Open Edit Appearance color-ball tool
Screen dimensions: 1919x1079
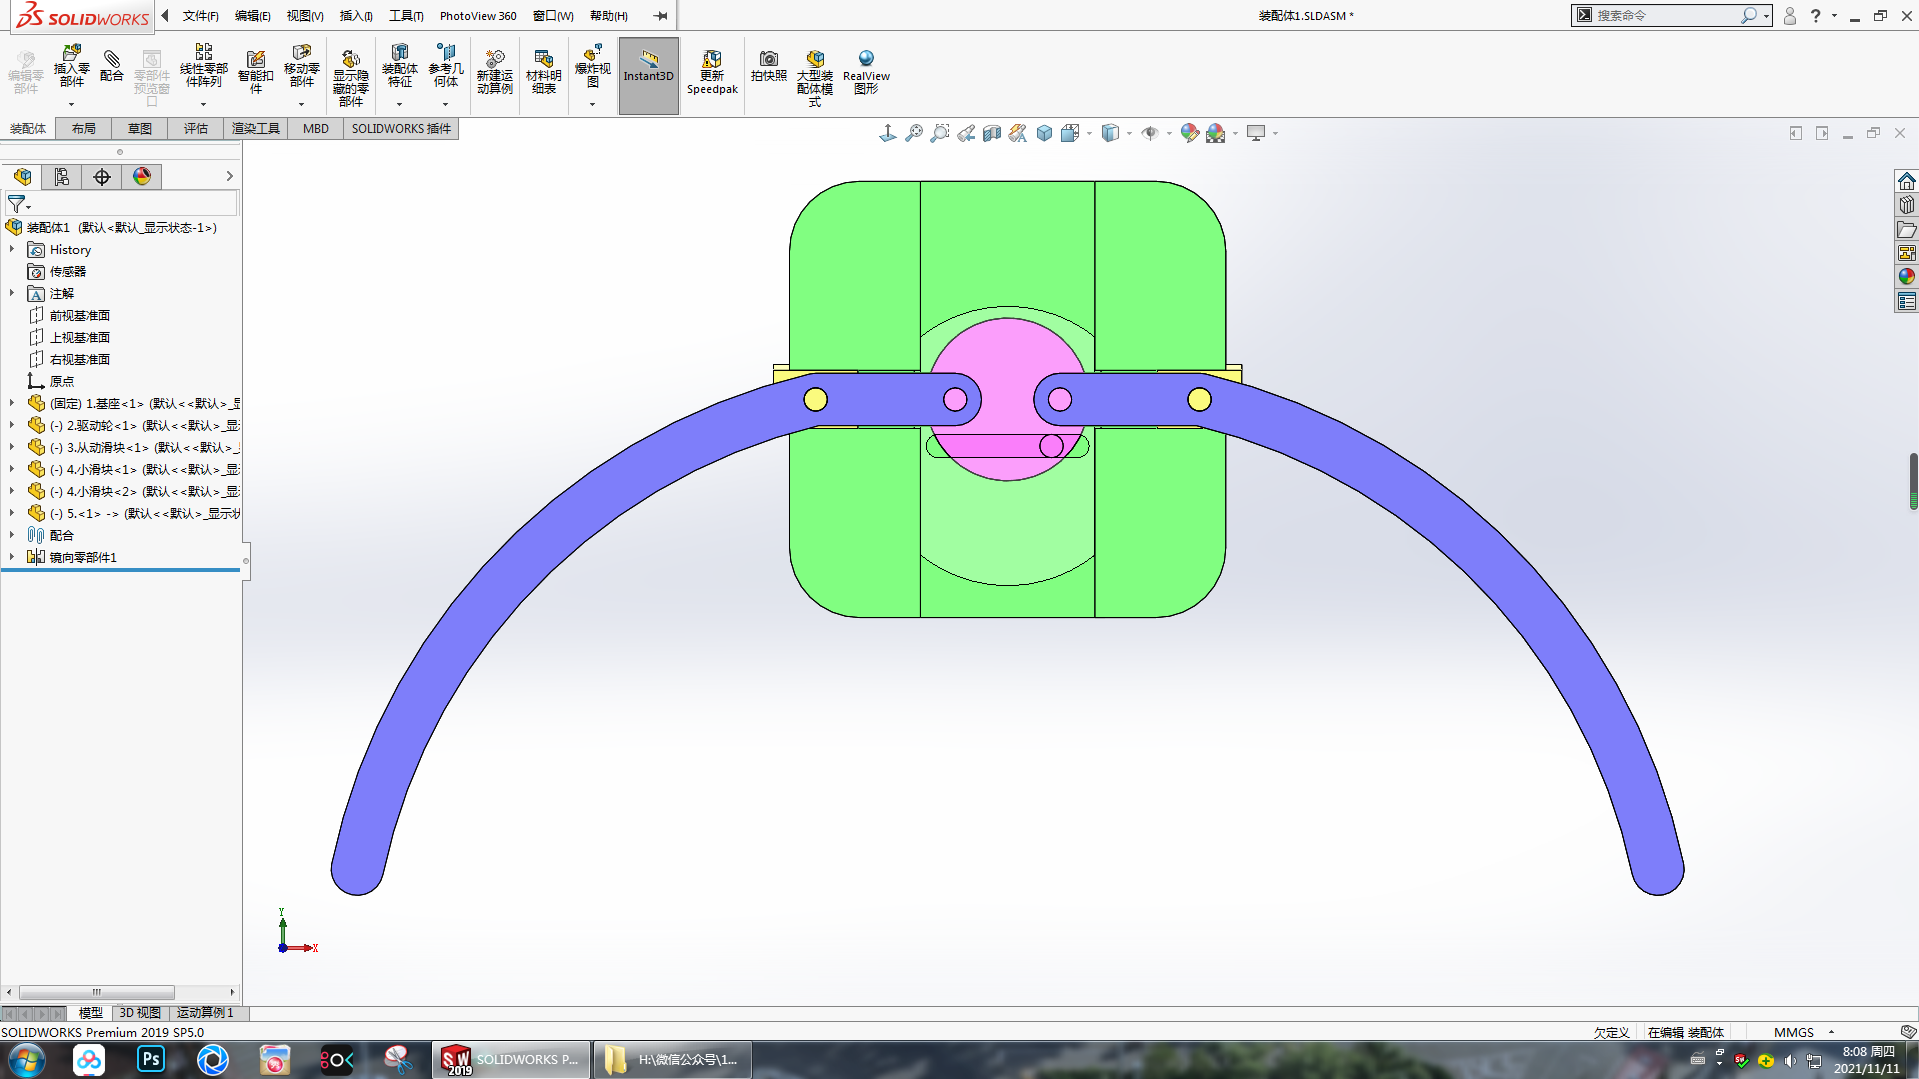click(x=1189, y=133)
